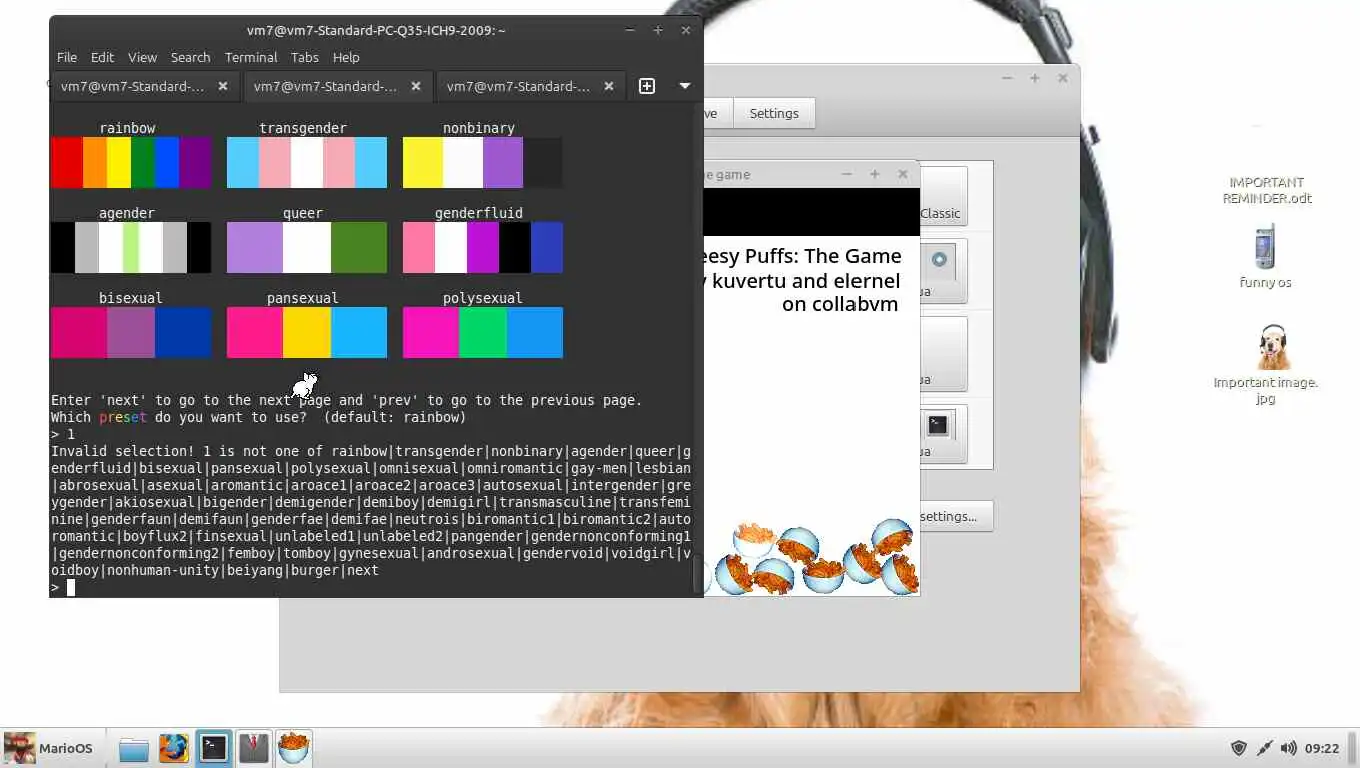Click the Settings tab in the background window
1360x768 pixels.
coord(774,113)
